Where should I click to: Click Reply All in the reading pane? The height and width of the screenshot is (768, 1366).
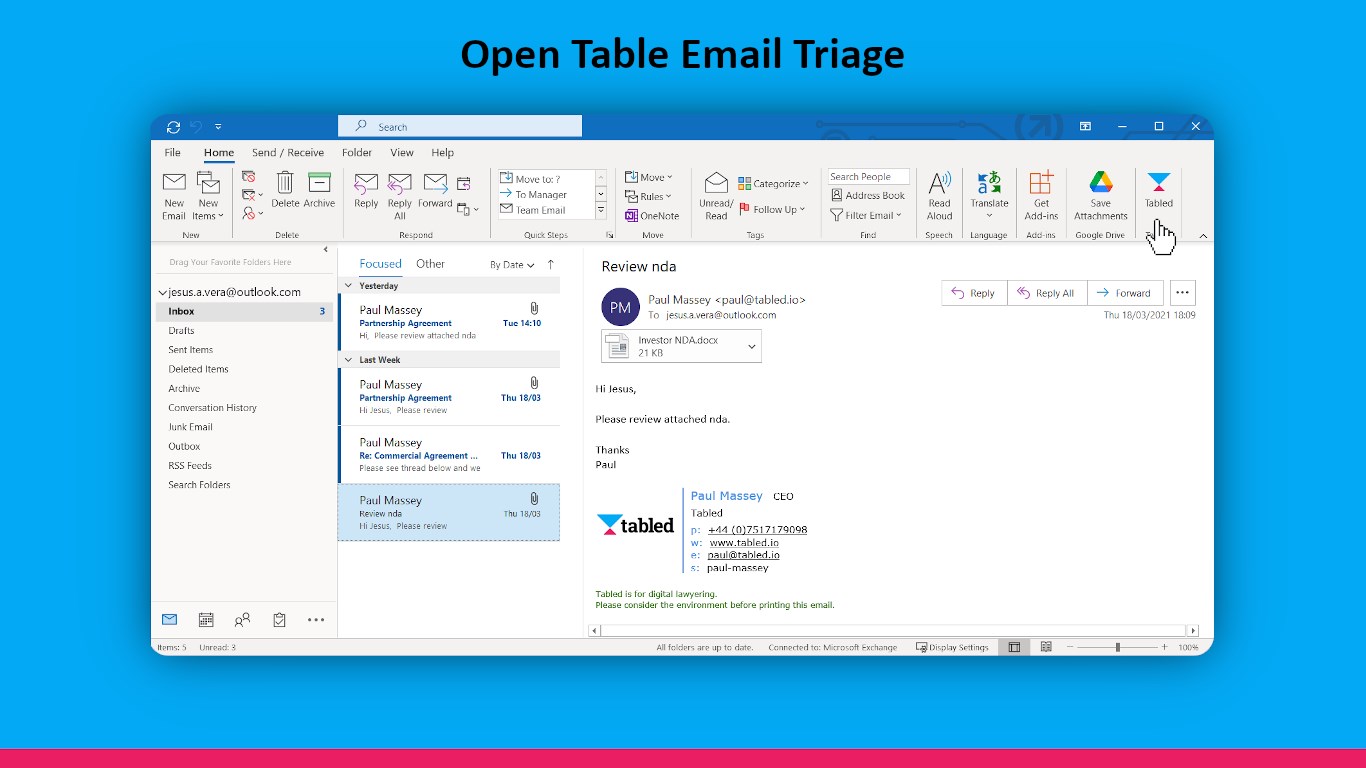click(x=1047, y=293)
